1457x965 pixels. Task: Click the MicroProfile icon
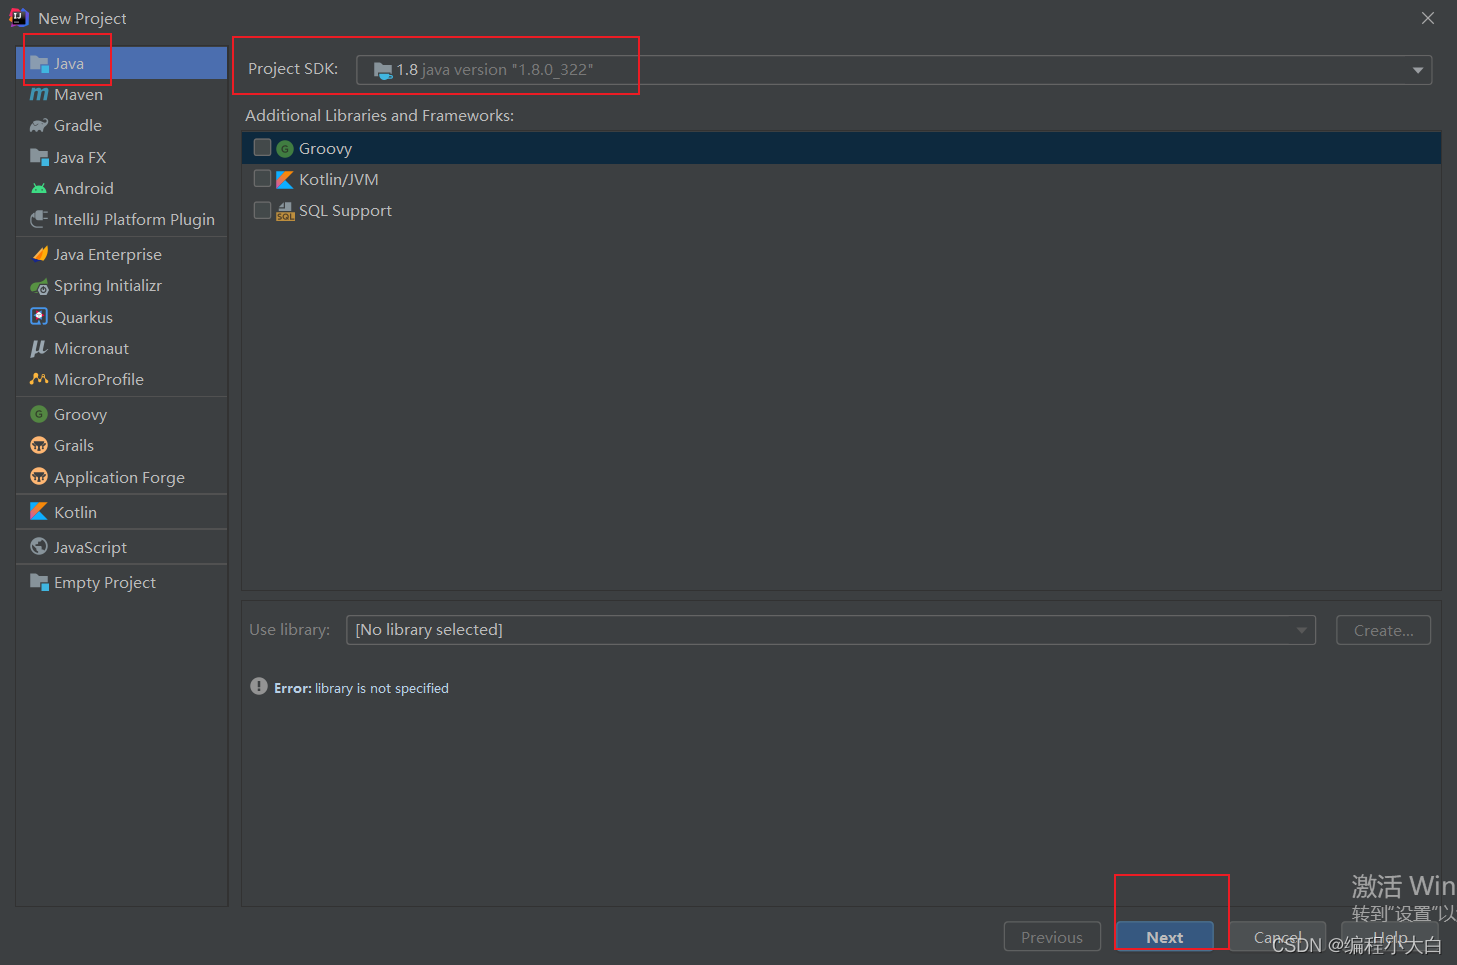(x=39, y=379)
